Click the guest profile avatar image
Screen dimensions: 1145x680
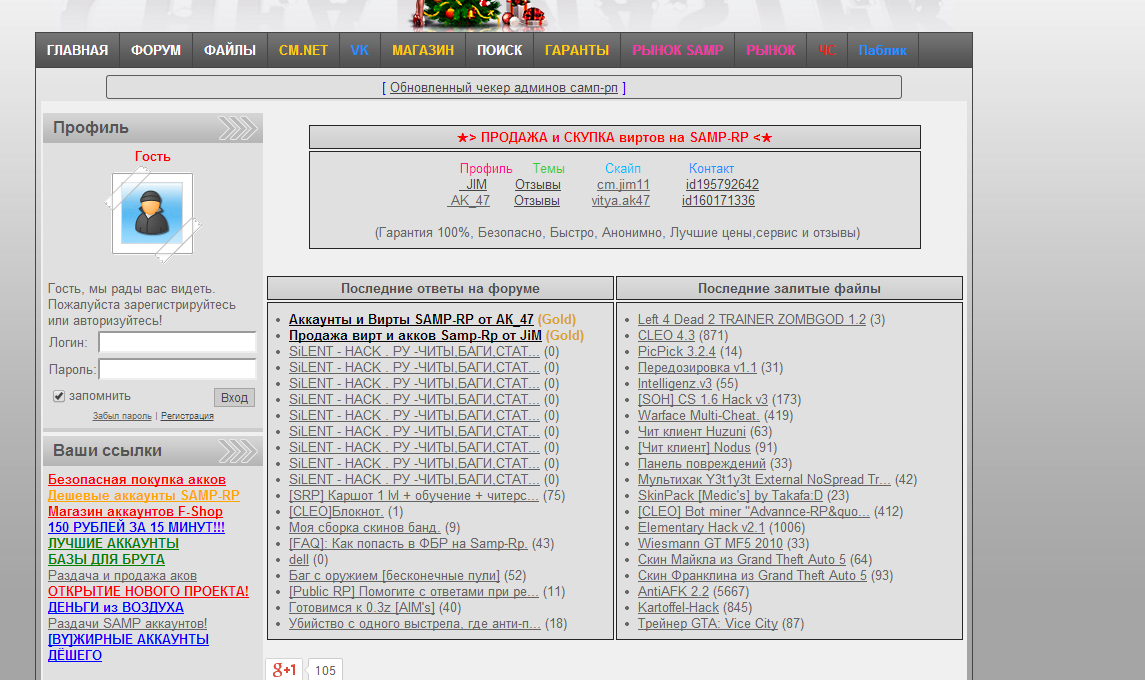pyautogui.click(x=153, y=214)
